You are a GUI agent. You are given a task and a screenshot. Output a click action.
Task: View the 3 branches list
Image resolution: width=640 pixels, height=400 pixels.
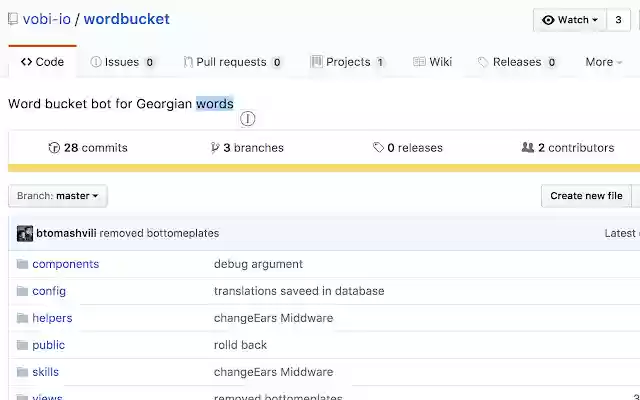[x=247, y=148]
